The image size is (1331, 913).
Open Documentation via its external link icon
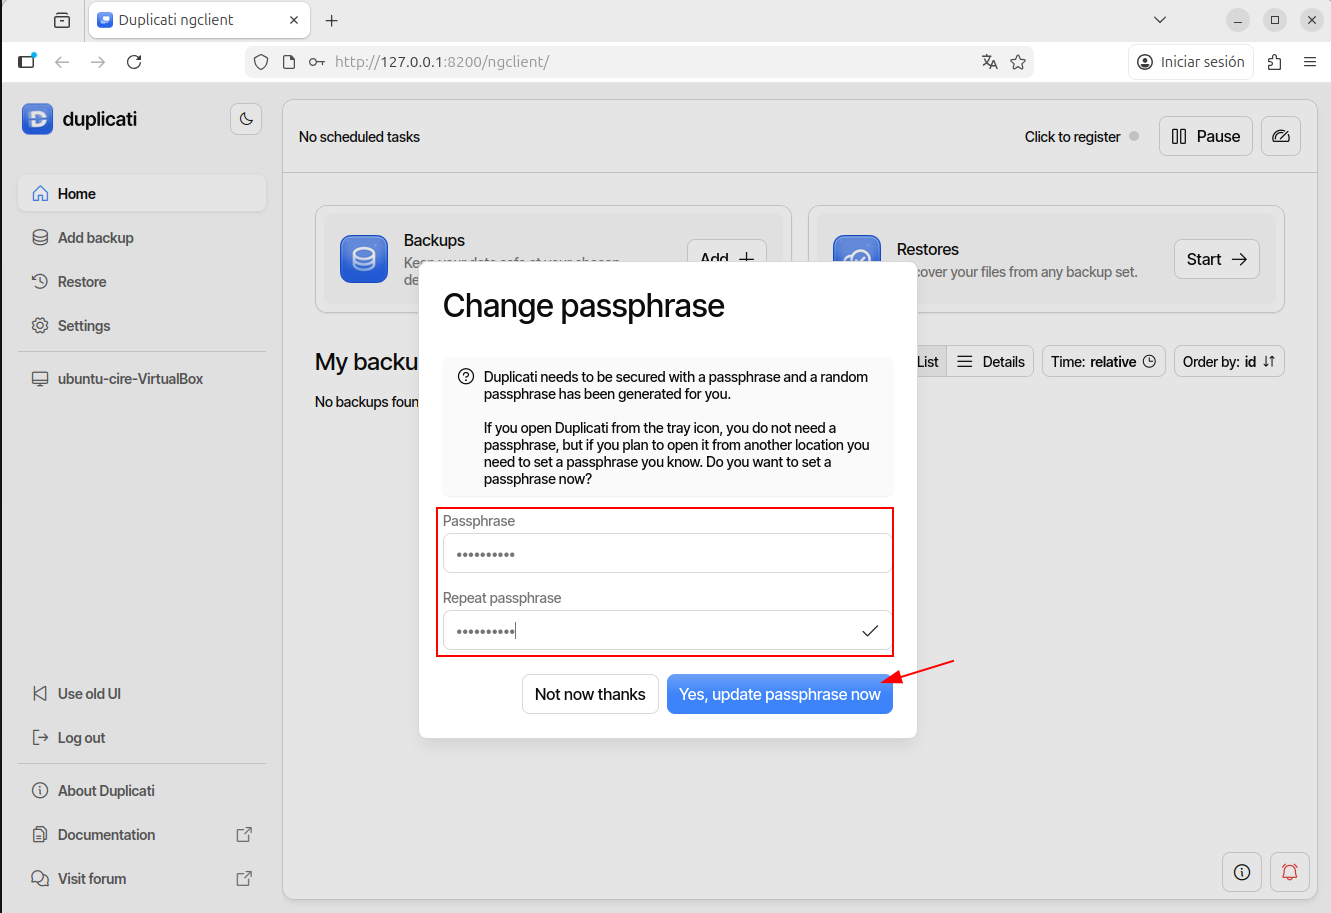point(243,834)
